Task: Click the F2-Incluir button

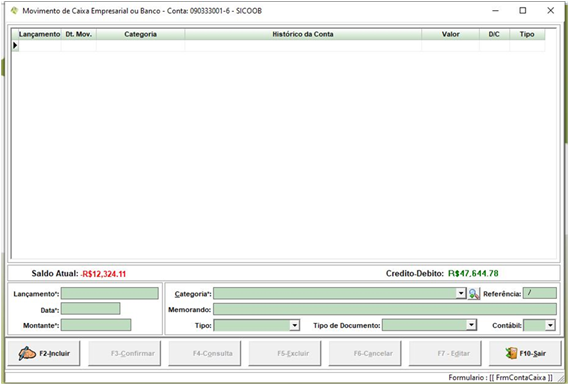Action: [44, 353]
